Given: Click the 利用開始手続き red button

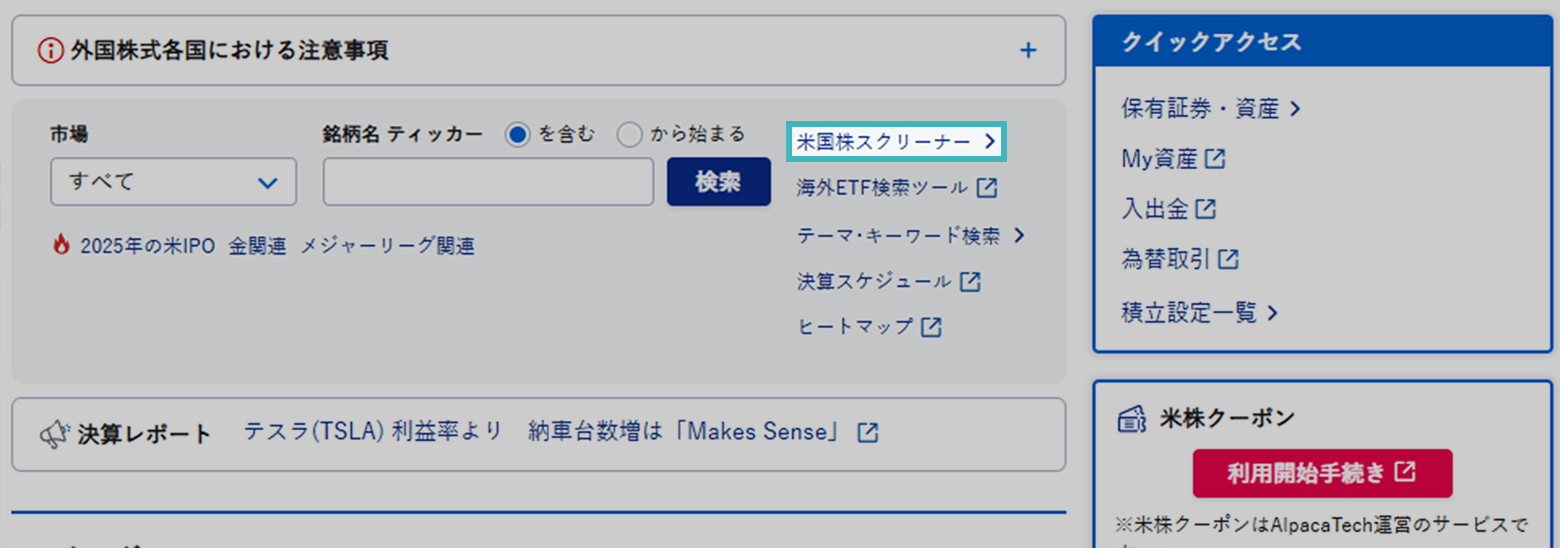Looking at the screenshot, I should point(1322,473).
